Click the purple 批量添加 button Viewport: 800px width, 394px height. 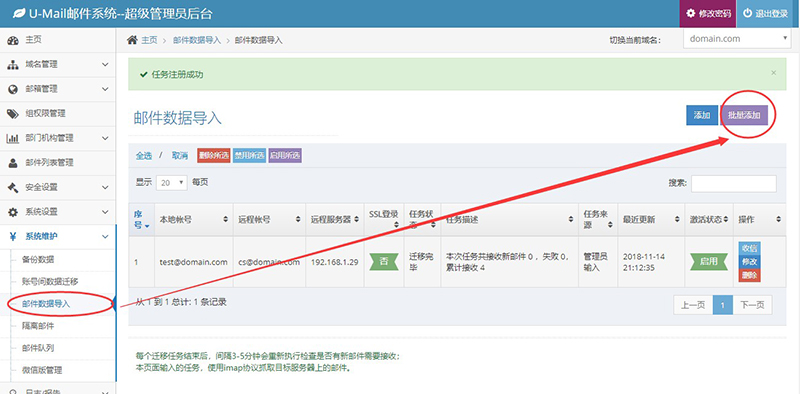coord(744,115)
